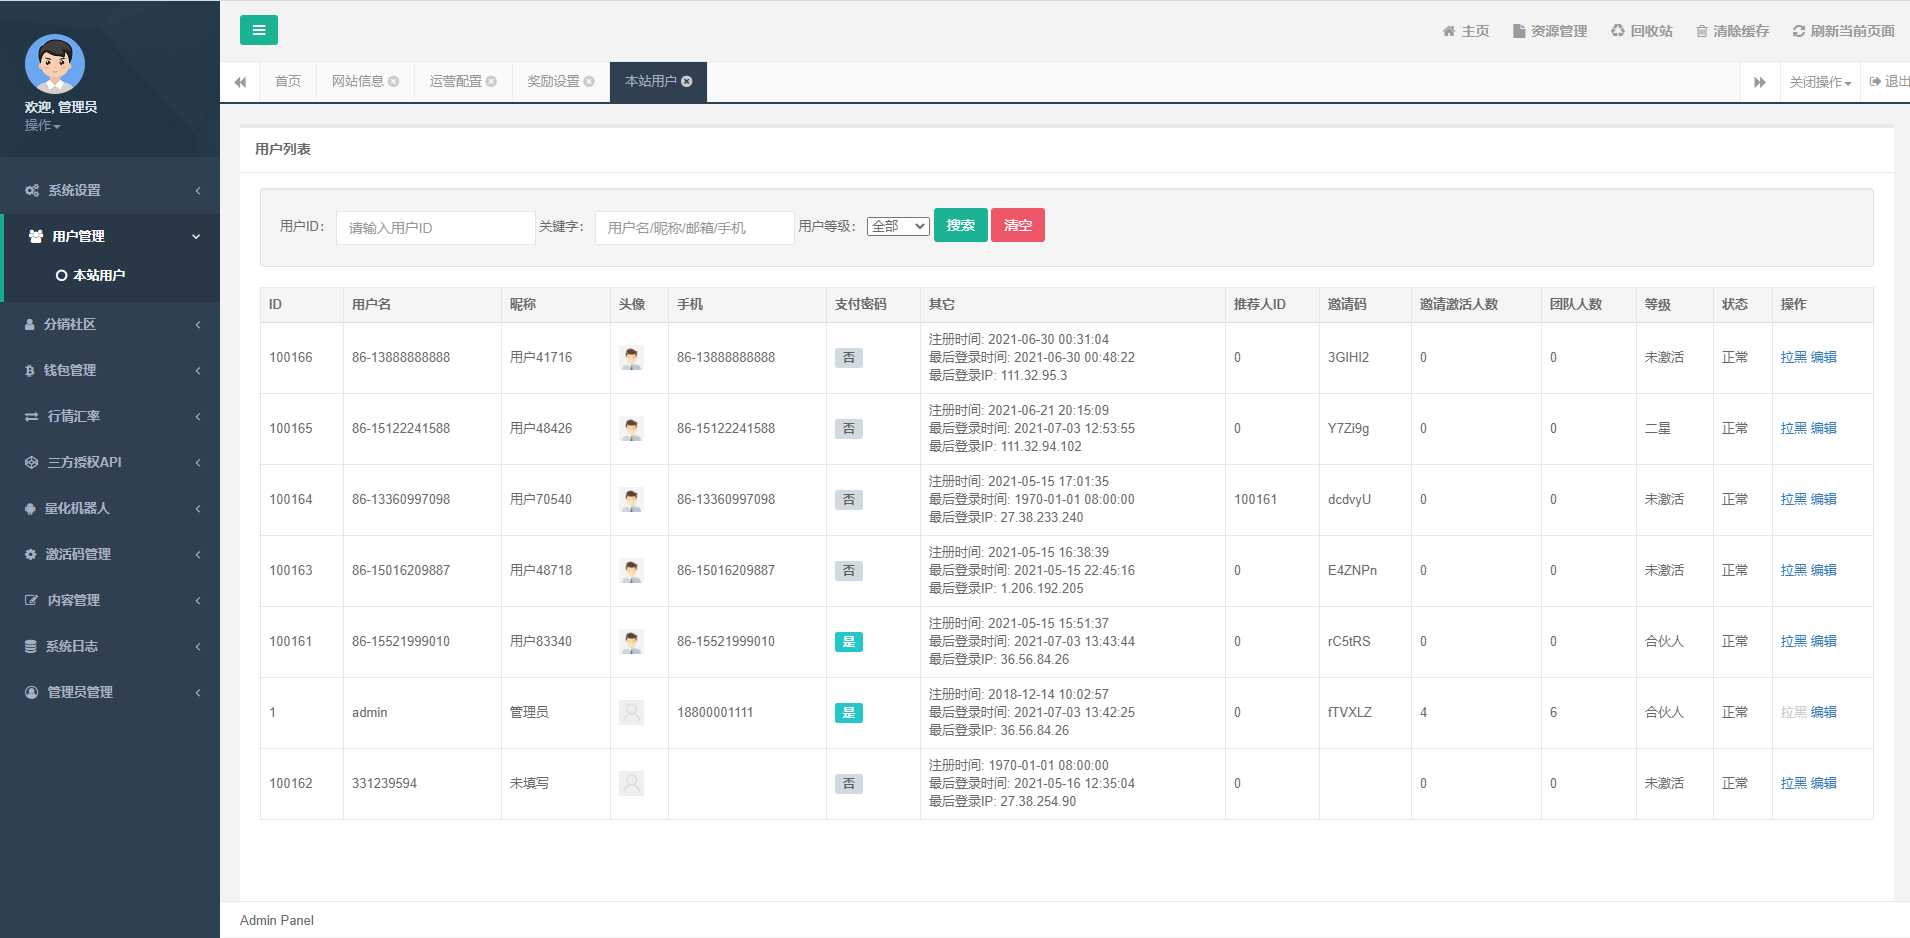1910x938 pixels.
Task: Expand 钱包管理 sidebar menu
Action: (x=110, y=370)
